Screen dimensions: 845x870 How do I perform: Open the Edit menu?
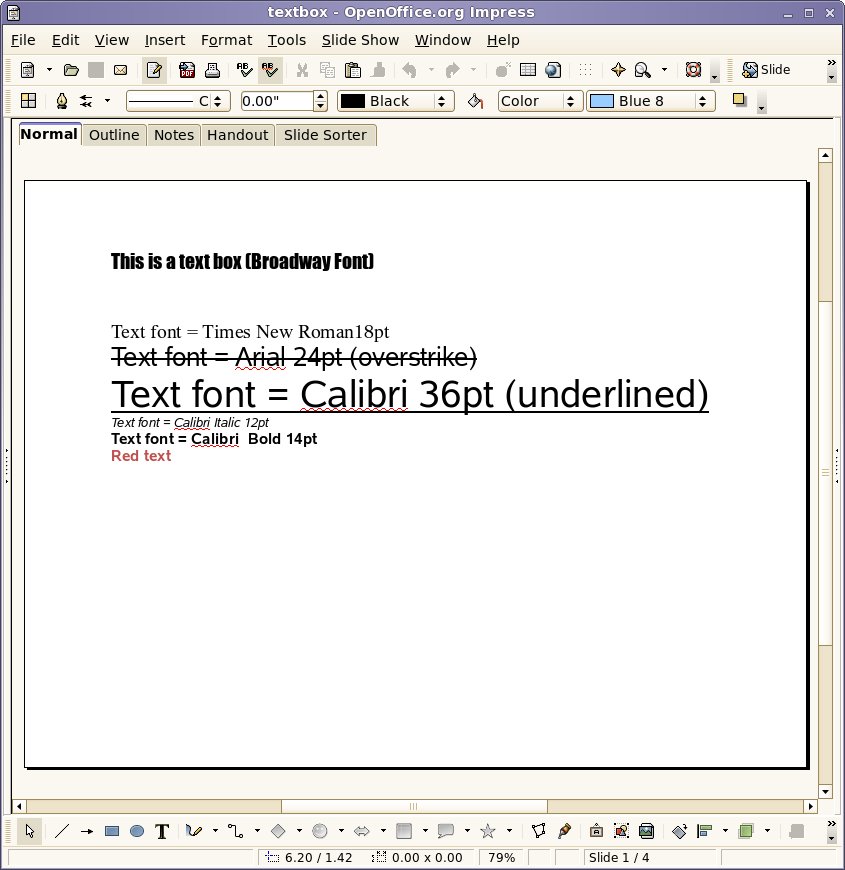[65, 40]
